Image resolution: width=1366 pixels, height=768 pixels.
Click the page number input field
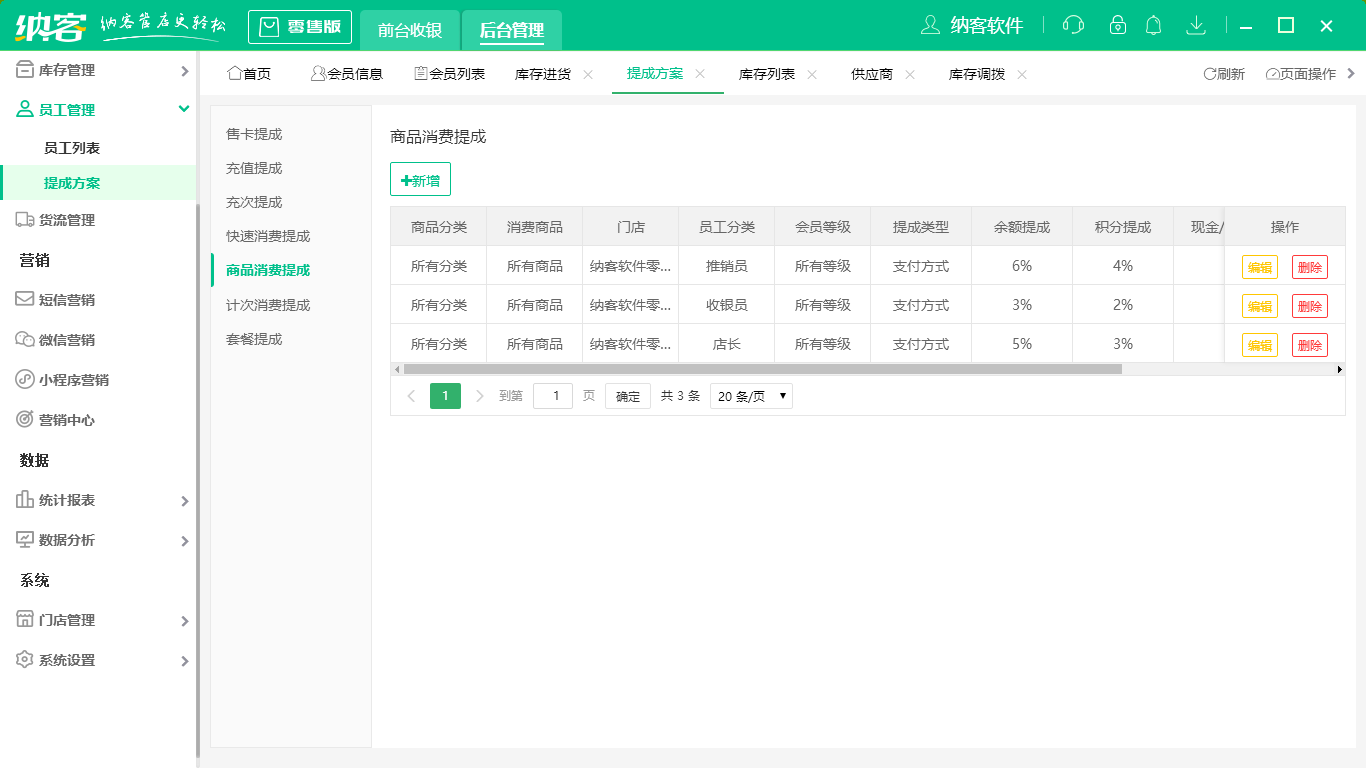click(x=552, y=395)
